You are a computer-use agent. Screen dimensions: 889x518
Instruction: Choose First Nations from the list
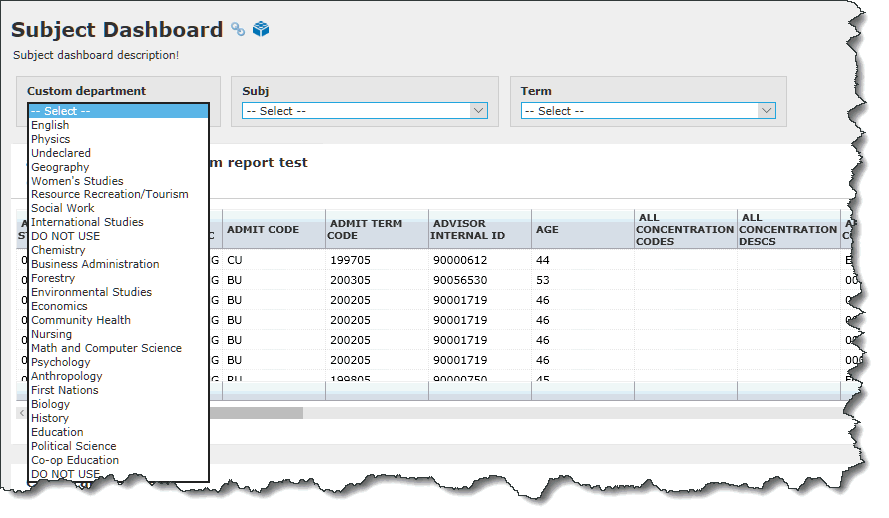click(x=65, y=390)
